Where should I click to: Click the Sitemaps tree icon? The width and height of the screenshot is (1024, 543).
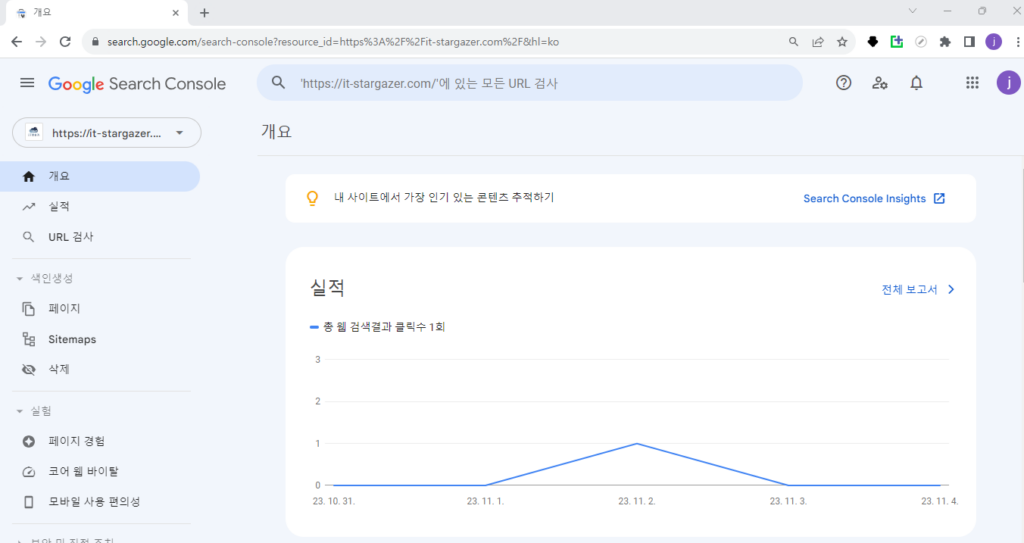coord(28,339)
